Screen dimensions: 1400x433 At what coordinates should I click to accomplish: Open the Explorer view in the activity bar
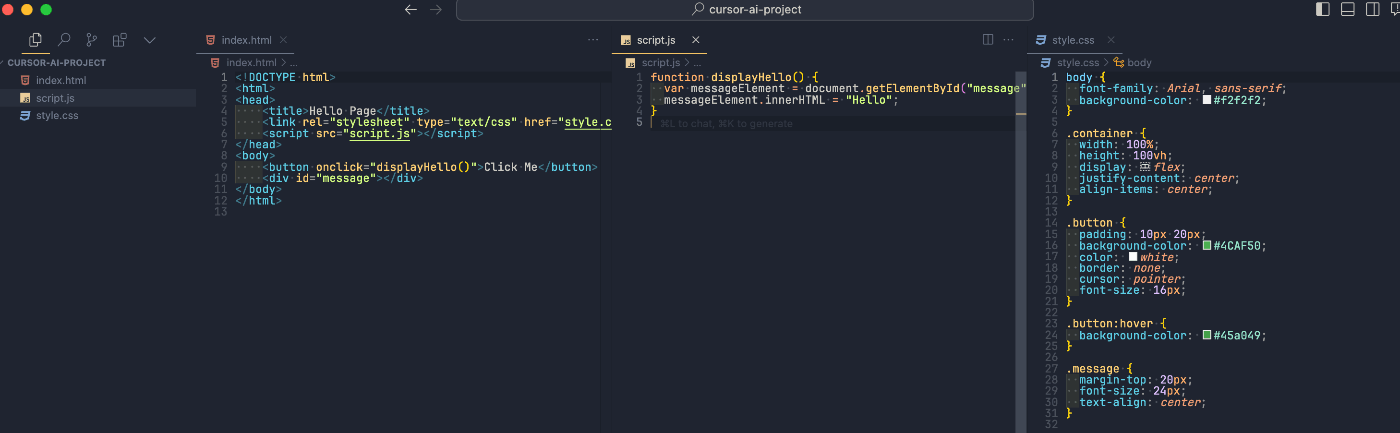[36, 40]
